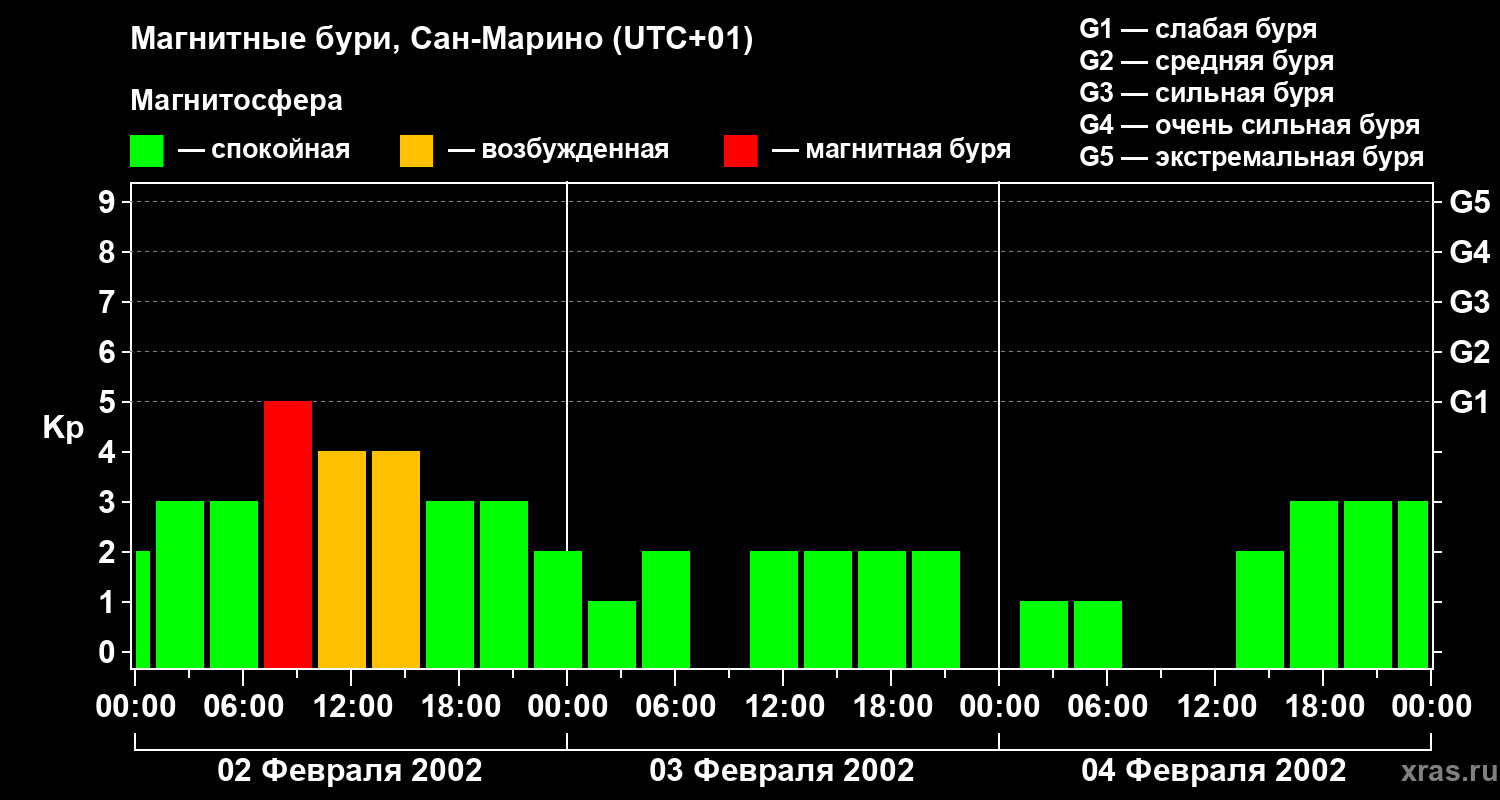The height and width of the screenshot is (800, 1500).
Task: Click the 'G3' tick label on the right axis
Action: [1469, 302]
